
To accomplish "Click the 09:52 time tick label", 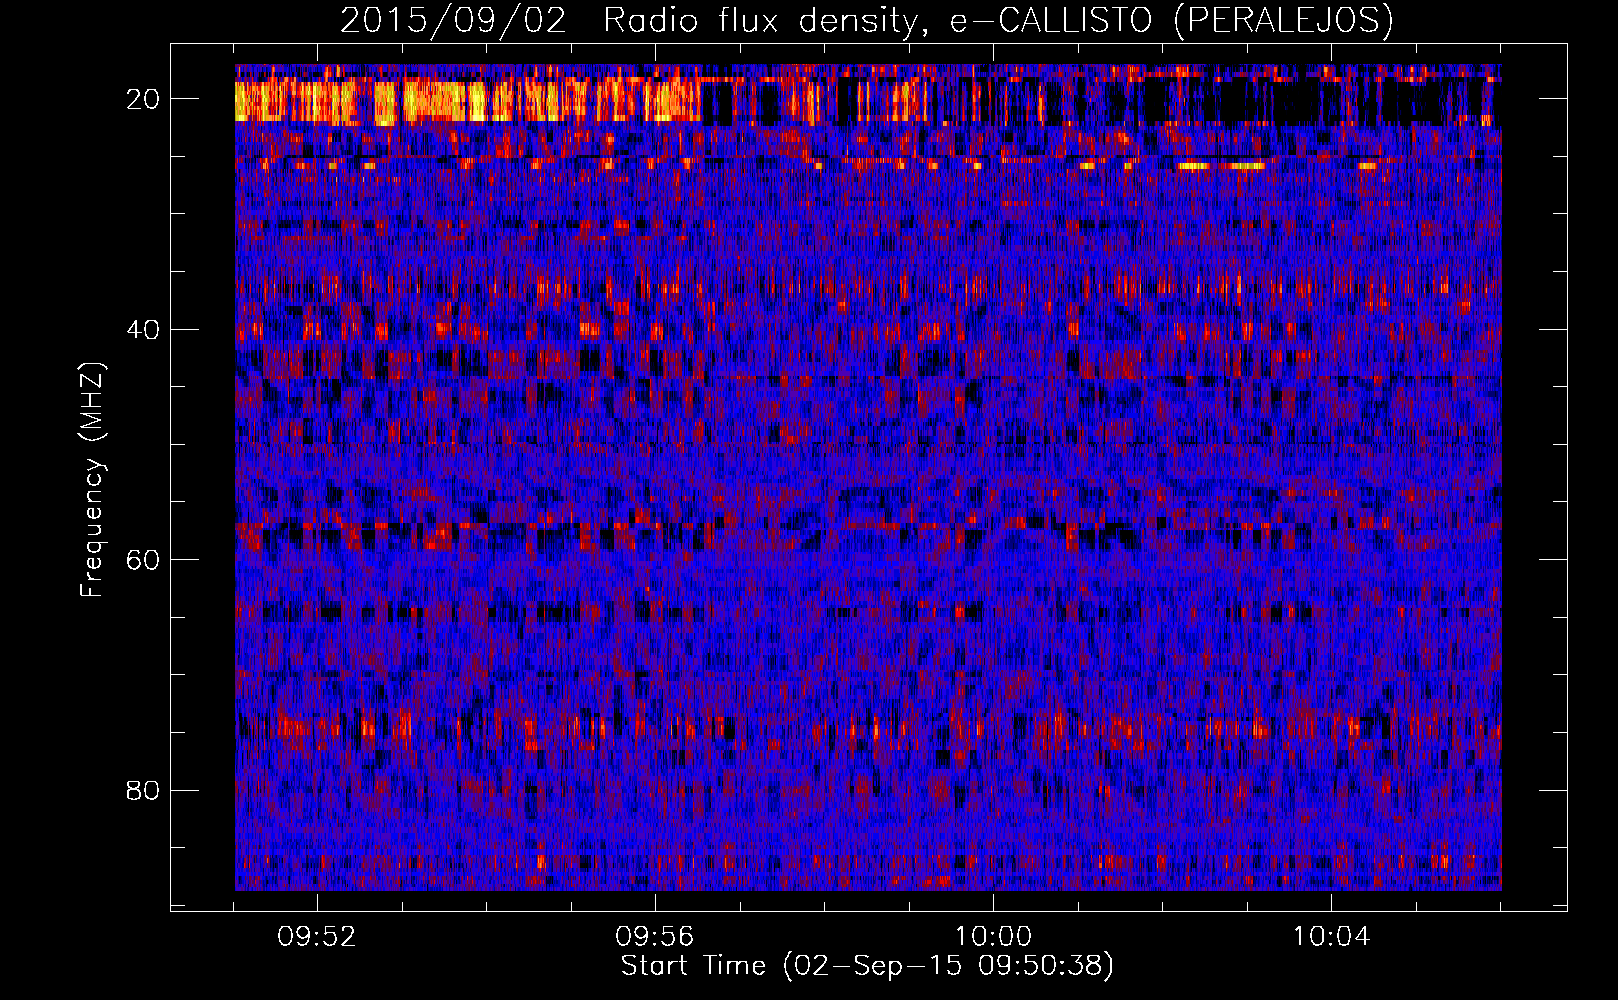I will tap(317, 937).
